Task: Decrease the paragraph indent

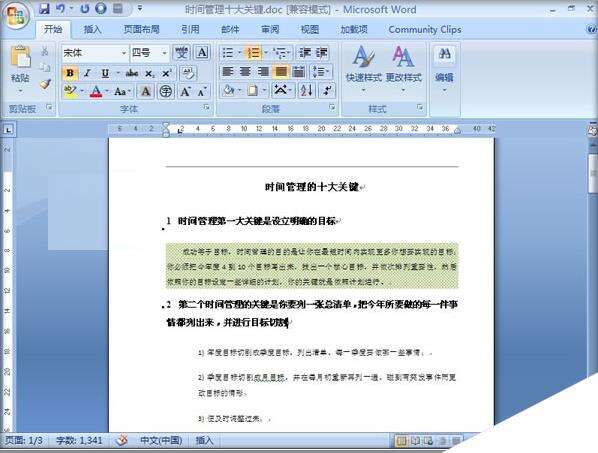Action: (305, 53)
